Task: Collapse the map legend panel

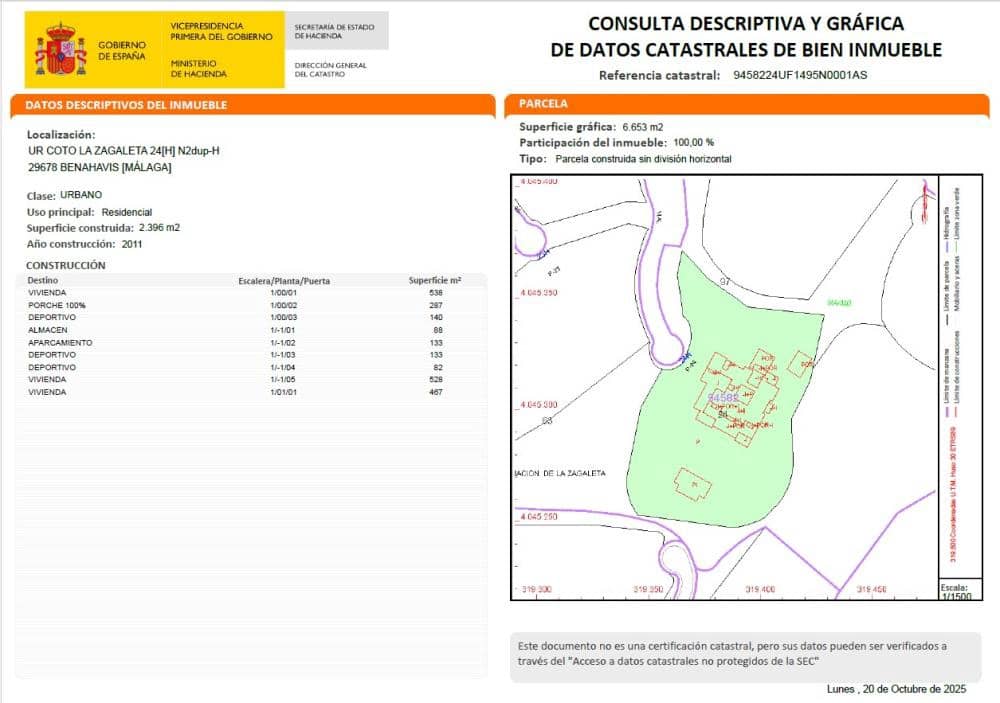Action: tap(952, 380)
